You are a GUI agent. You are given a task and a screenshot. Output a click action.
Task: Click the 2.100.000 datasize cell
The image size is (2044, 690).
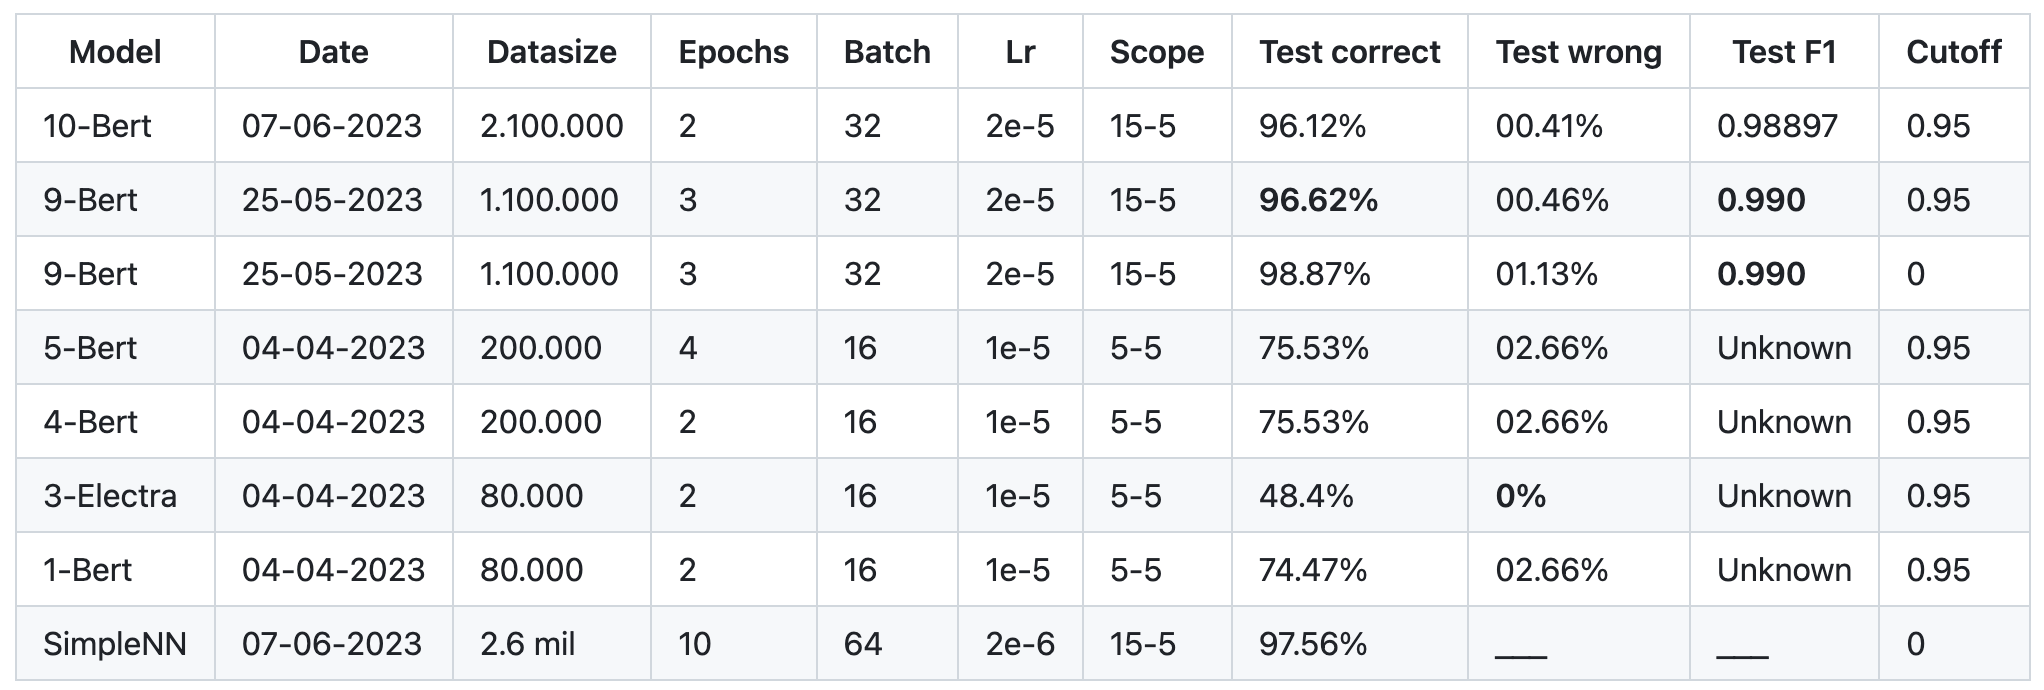coord(551,126)
